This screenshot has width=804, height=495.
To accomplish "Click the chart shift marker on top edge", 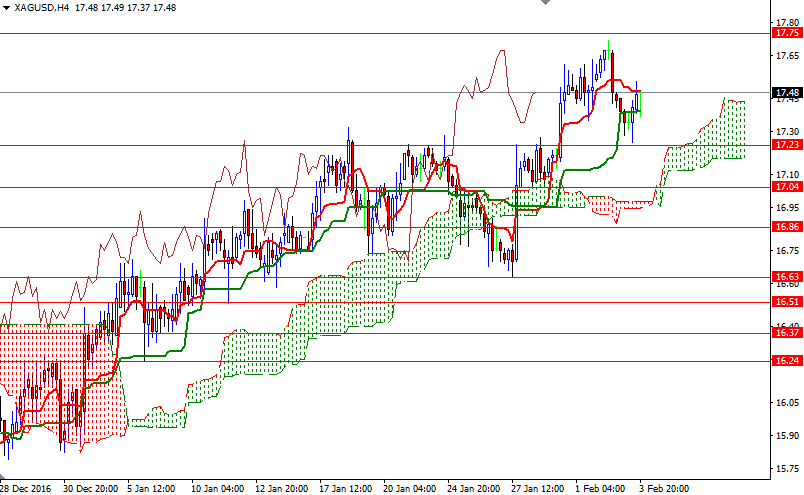I will 545,2.
